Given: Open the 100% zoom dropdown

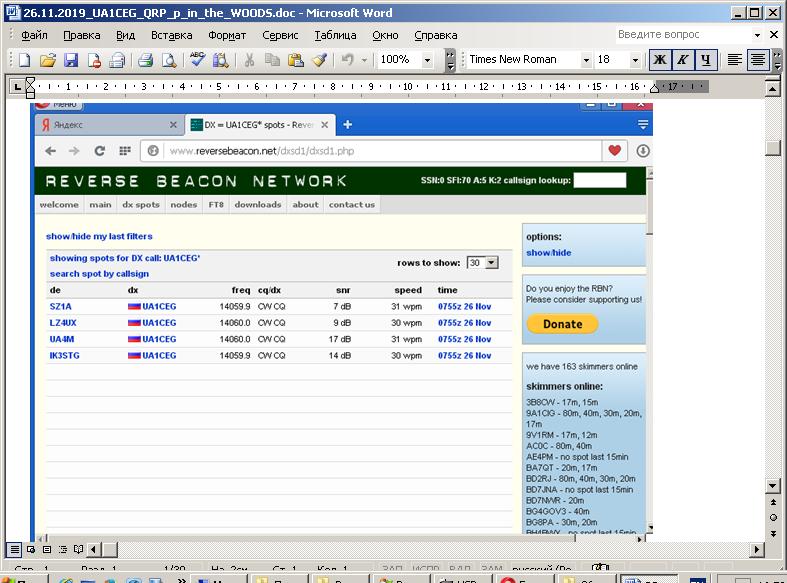Looking at the screenshot, I should point(427,60).
